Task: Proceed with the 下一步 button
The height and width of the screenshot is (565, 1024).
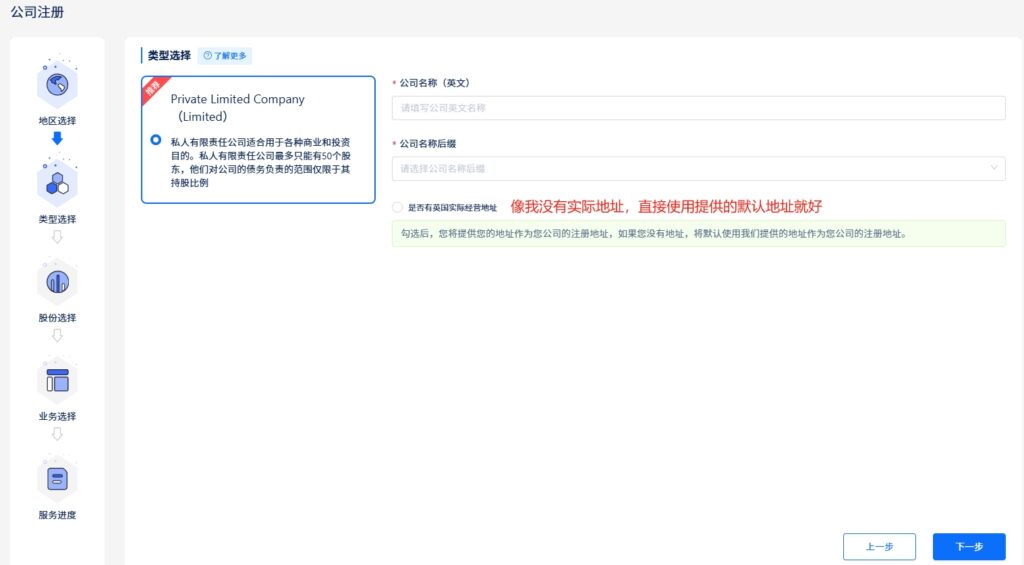Action: pos(969,547)
